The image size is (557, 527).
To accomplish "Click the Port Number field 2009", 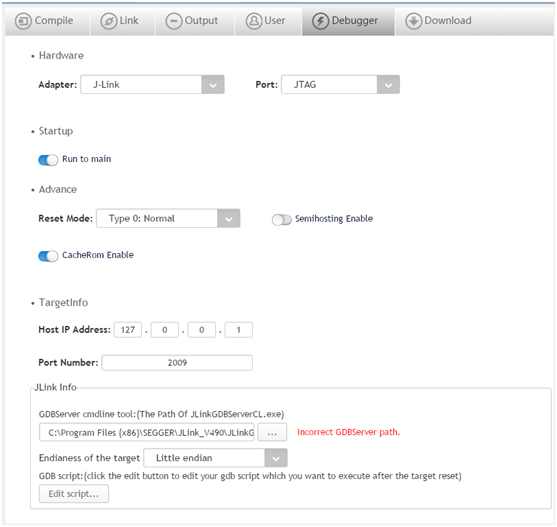I will point(177,363).
